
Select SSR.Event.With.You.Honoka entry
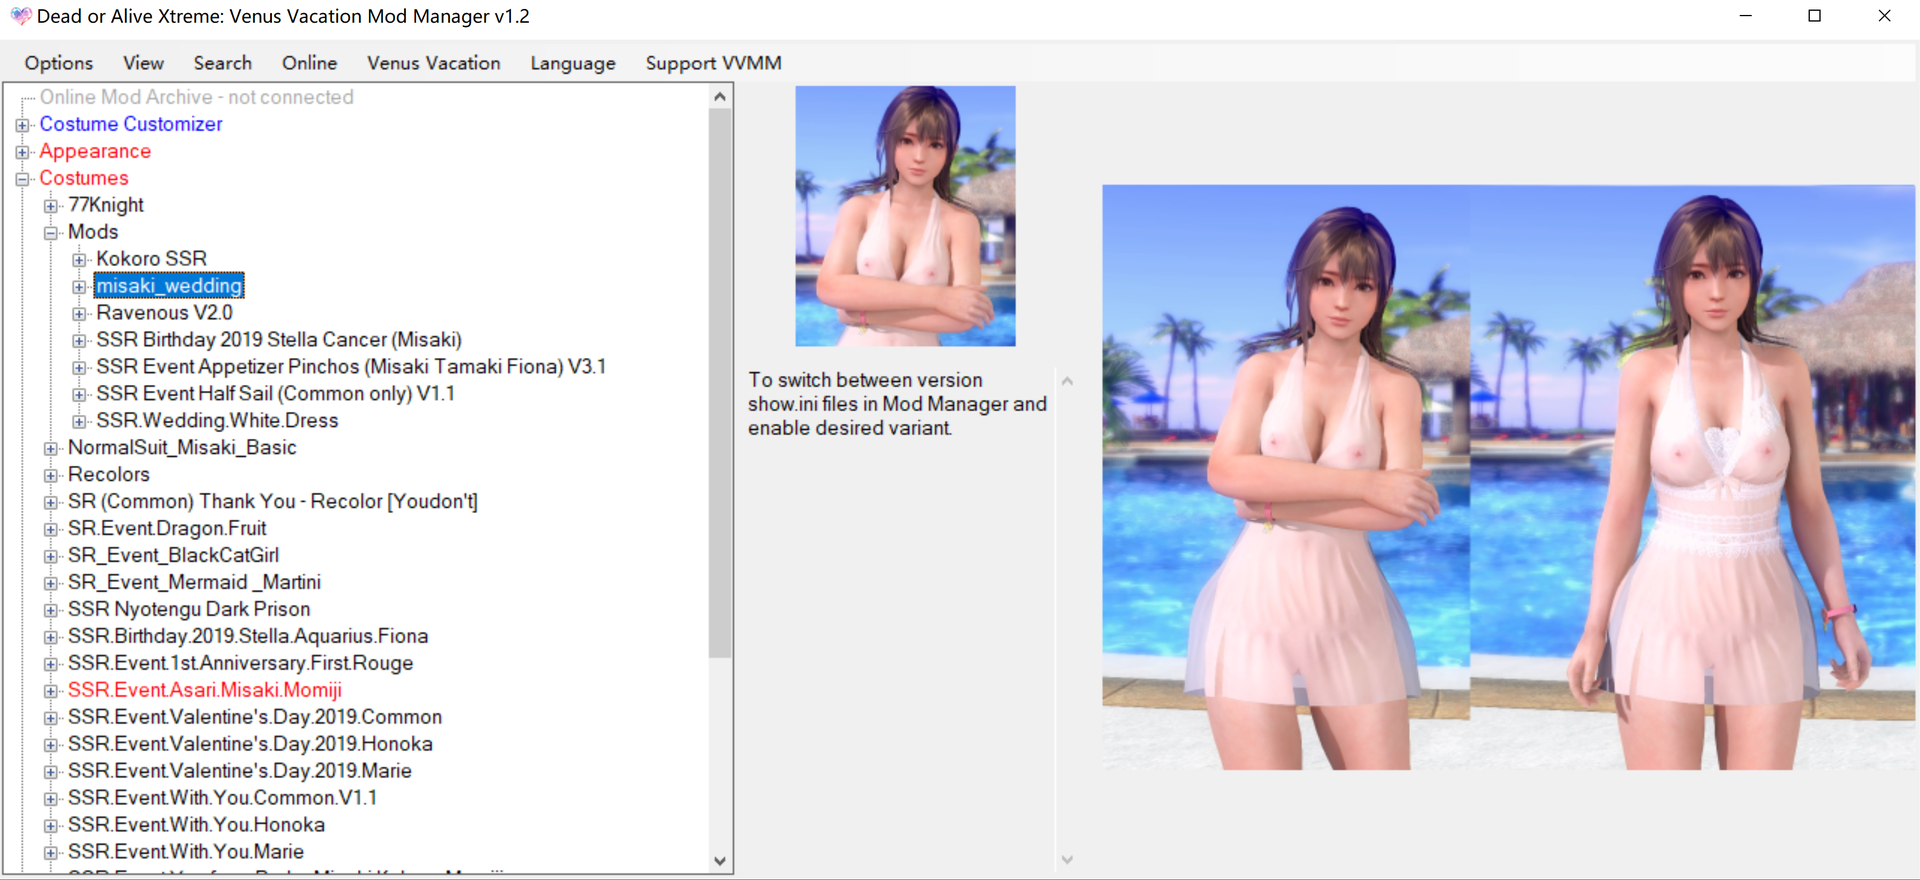pyautogui.click(x=196, y=826)
